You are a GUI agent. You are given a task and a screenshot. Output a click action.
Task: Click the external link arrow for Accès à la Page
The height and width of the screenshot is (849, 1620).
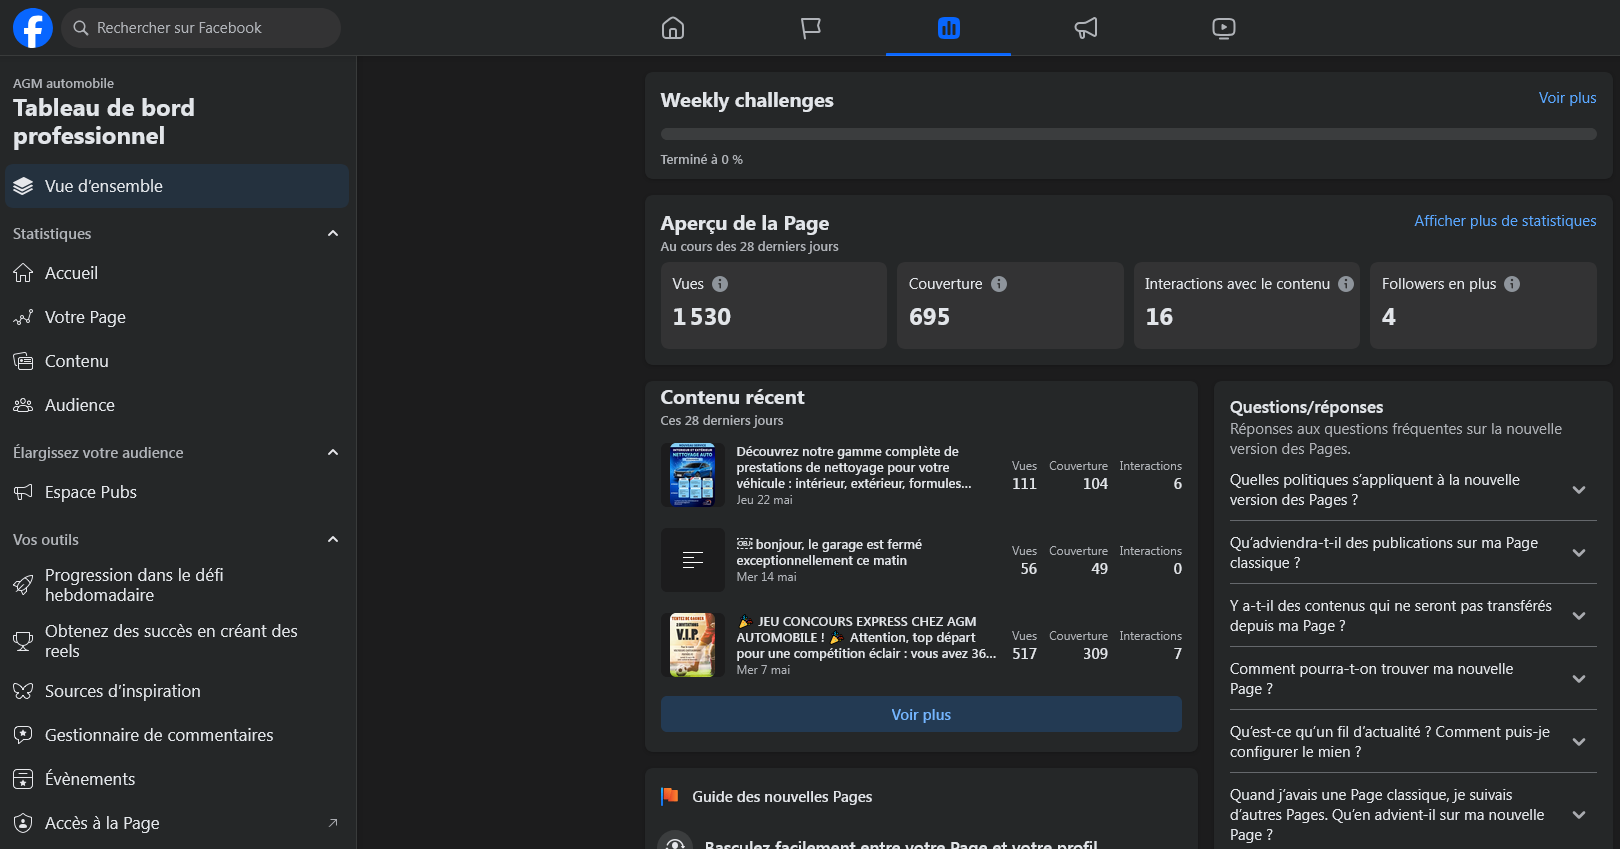pos(333,823)
